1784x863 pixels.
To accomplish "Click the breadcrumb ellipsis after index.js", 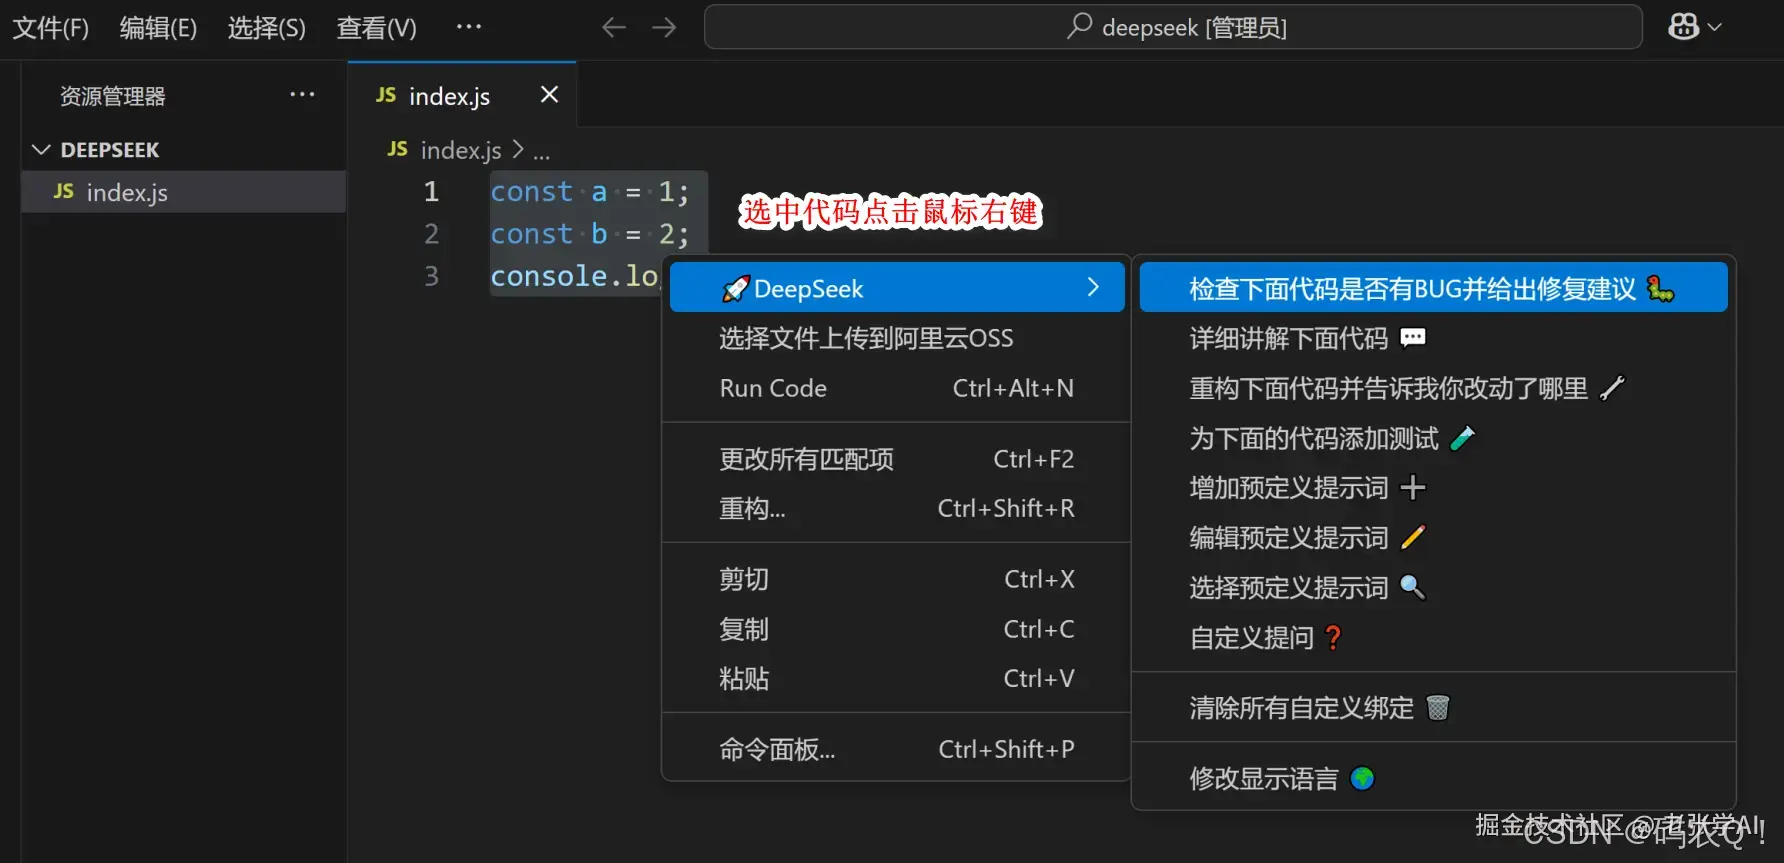I will coord(541,152).
